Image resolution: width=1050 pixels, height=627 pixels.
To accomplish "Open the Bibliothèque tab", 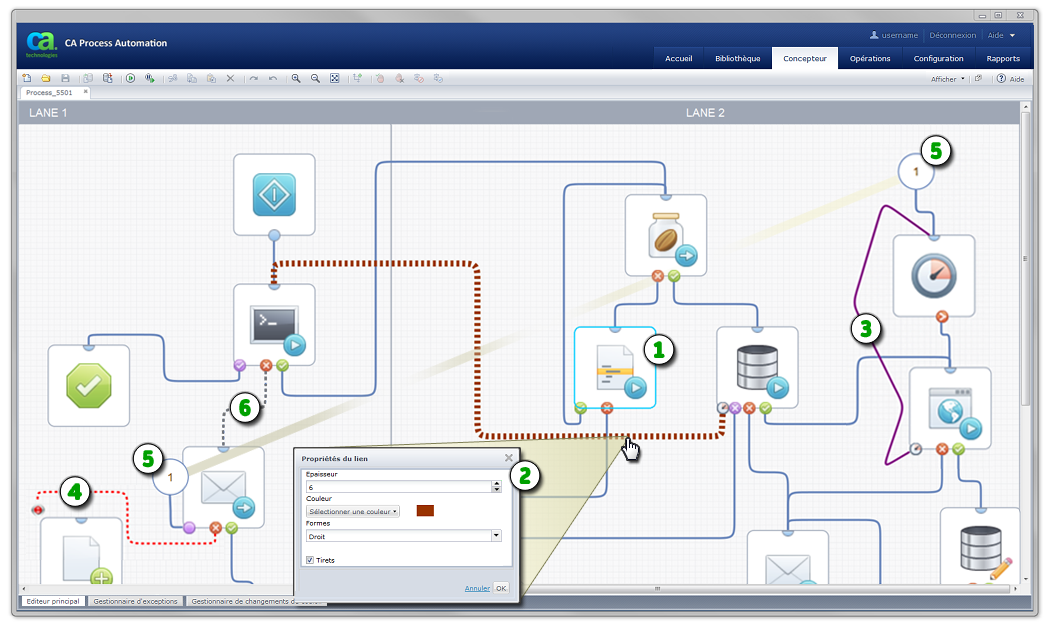I will (737, 58).
